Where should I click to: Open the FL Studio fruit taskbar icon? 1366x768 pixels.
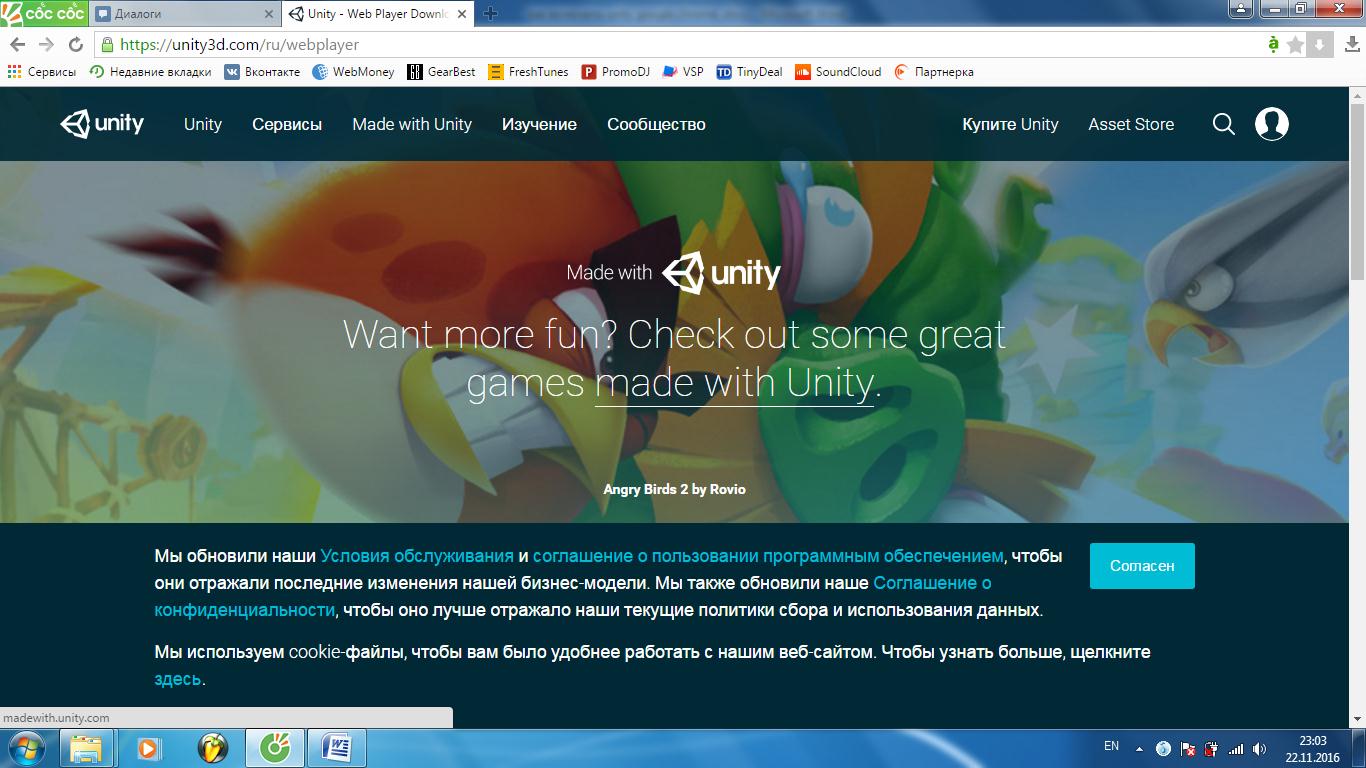pyautogui.click(x=212, y=748)
